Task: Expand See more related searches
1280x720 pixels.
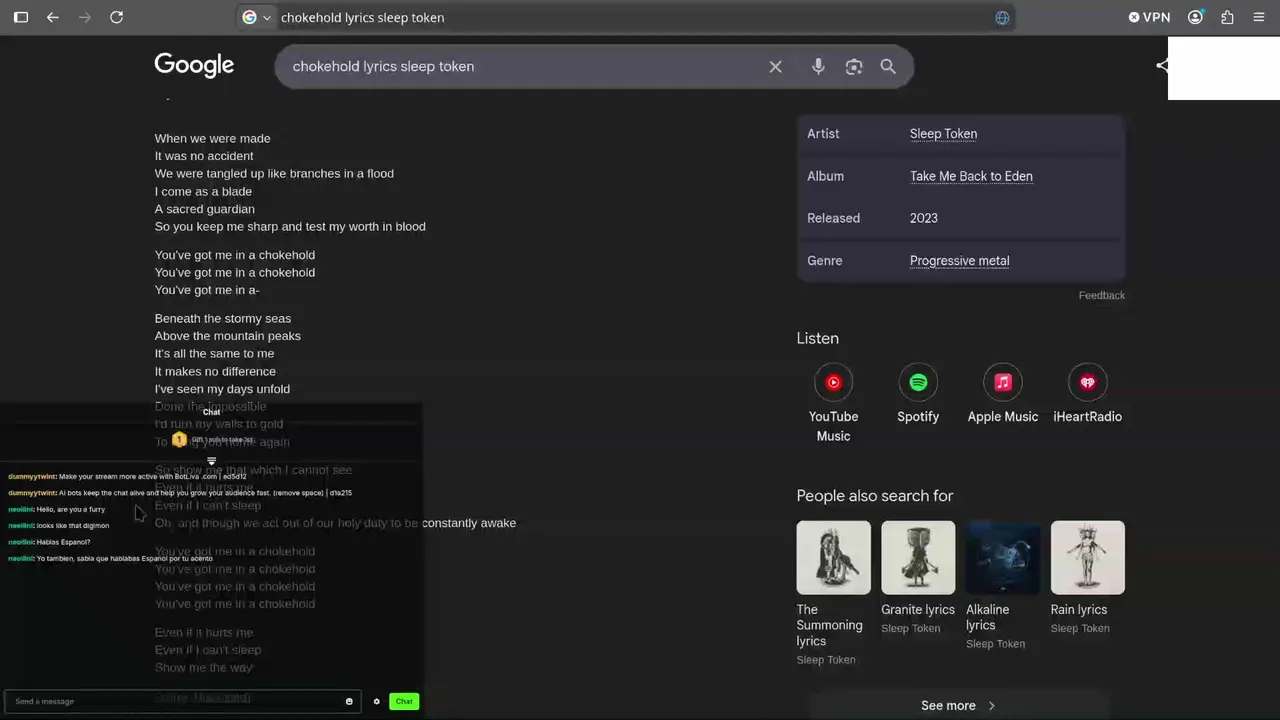Action: [x=960, y=706]
